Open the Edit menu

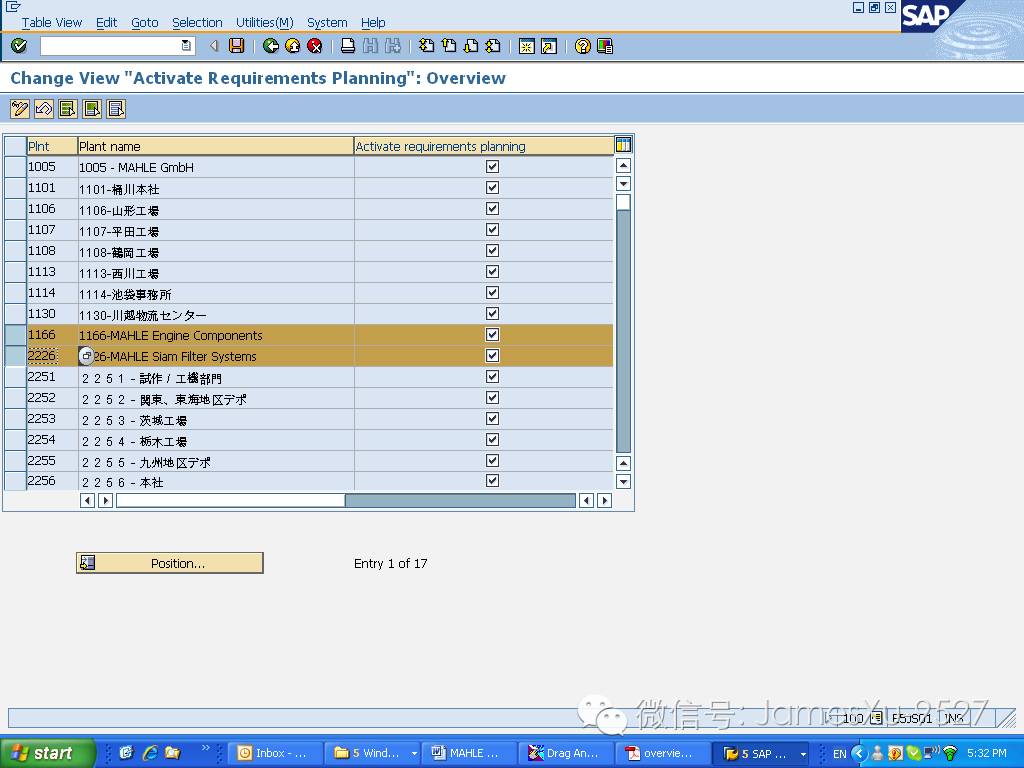pos(106,22)
